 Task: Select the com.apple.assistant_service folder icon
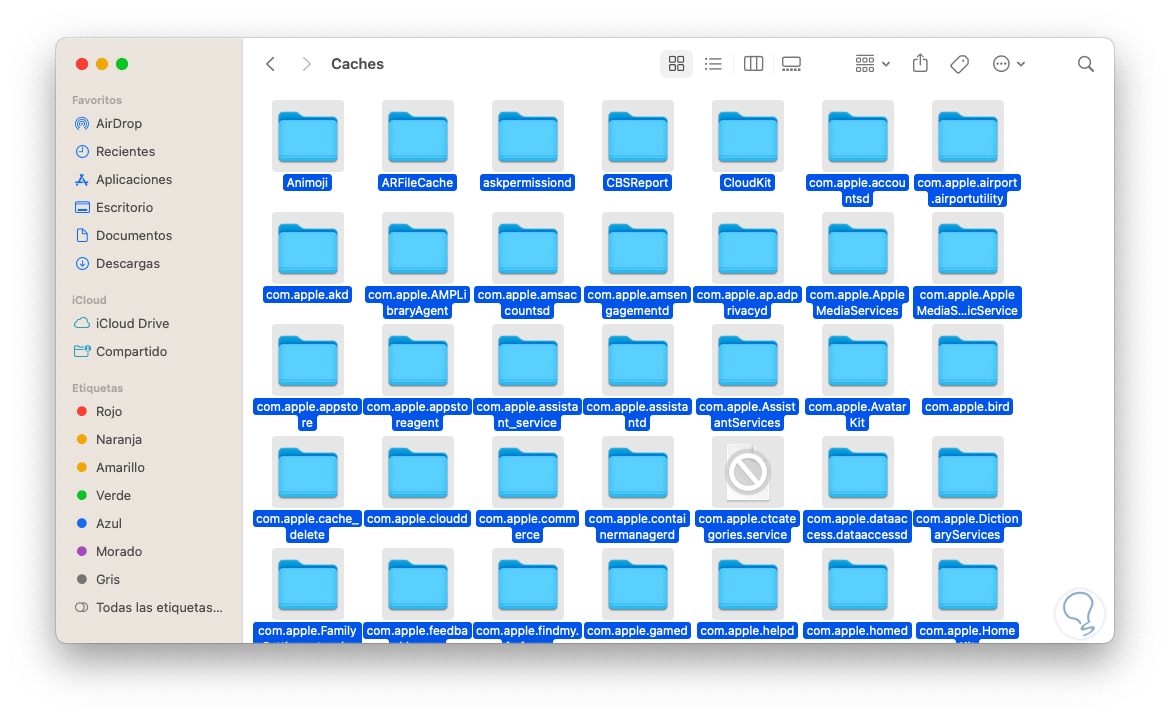[x=528, y=360]
